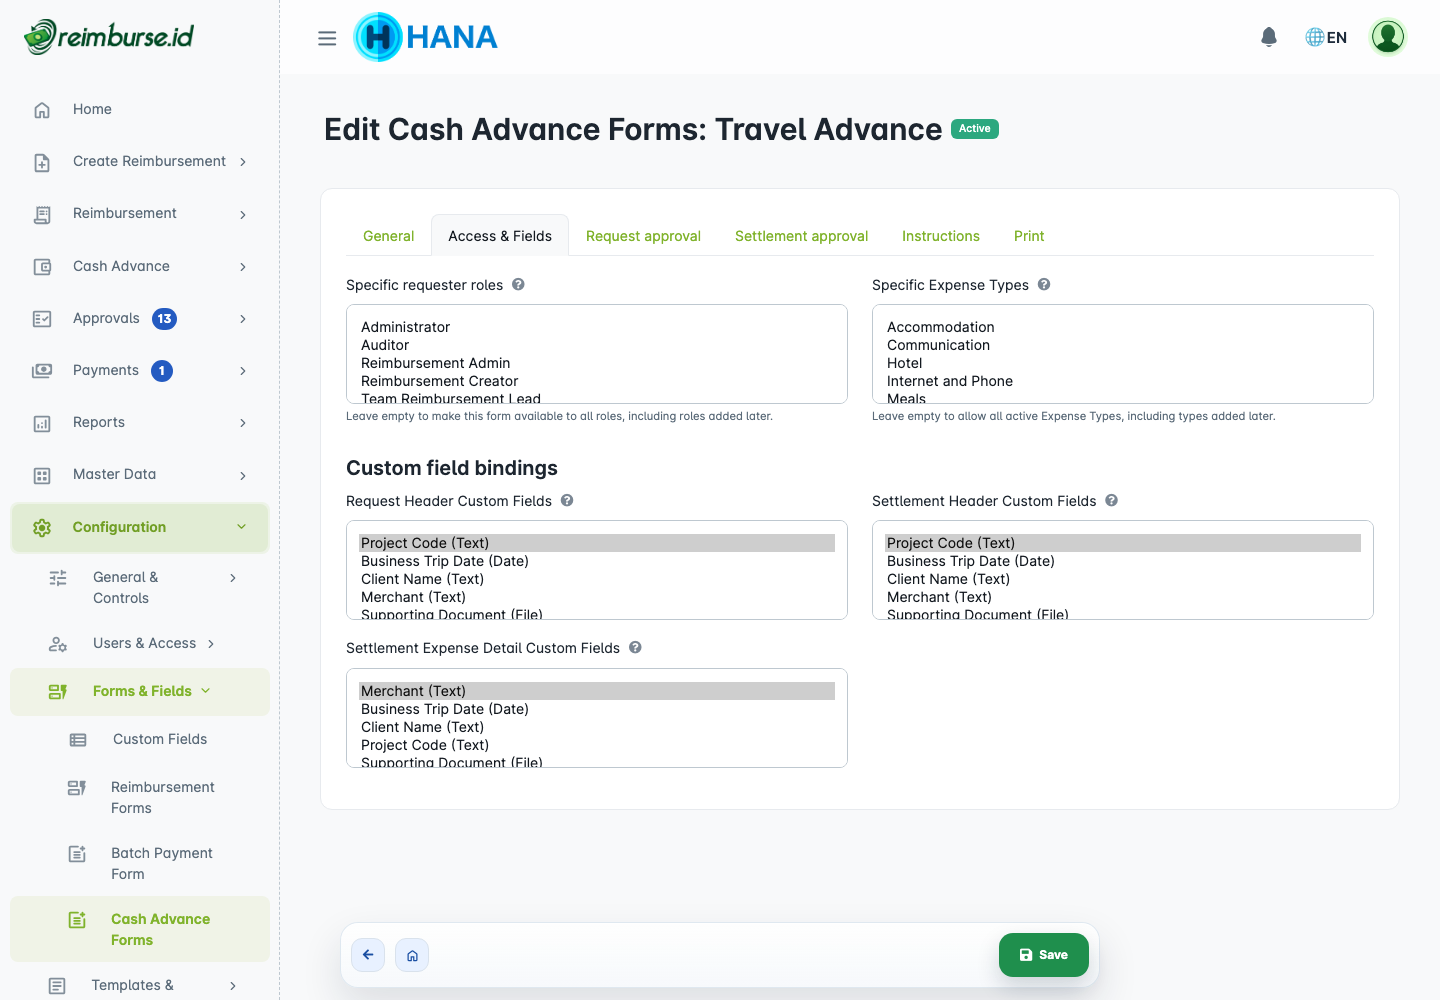
Task: Save the form changes
Action: [x=1044, y=955]
